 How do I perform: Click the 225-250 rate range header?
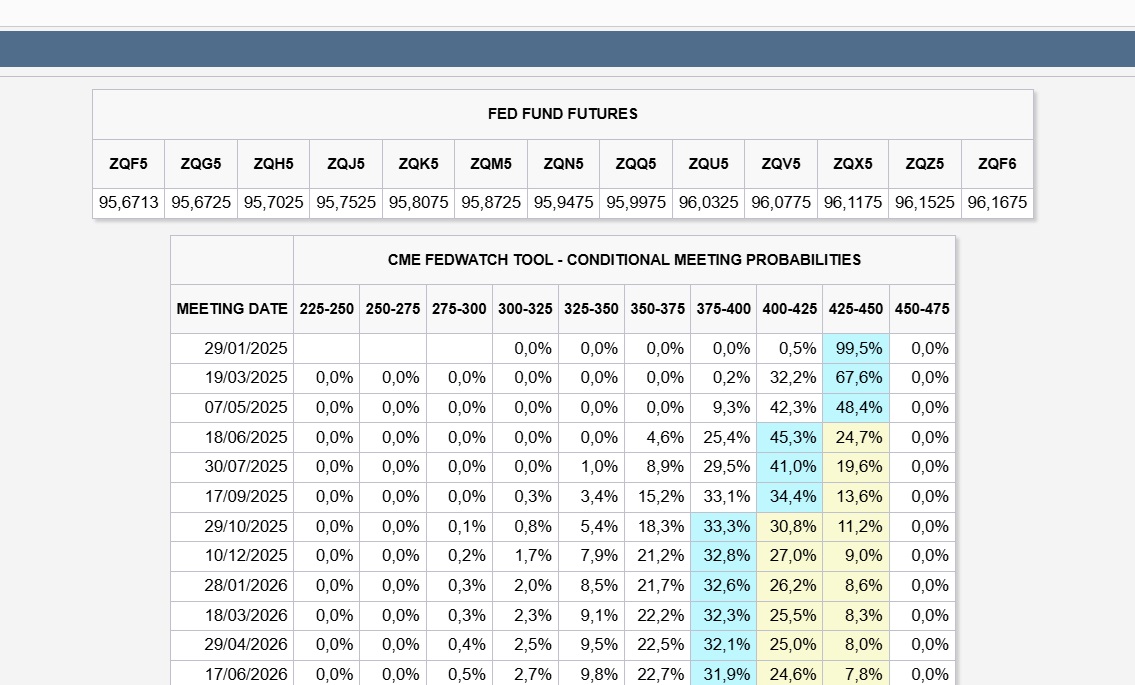(326, 309)
